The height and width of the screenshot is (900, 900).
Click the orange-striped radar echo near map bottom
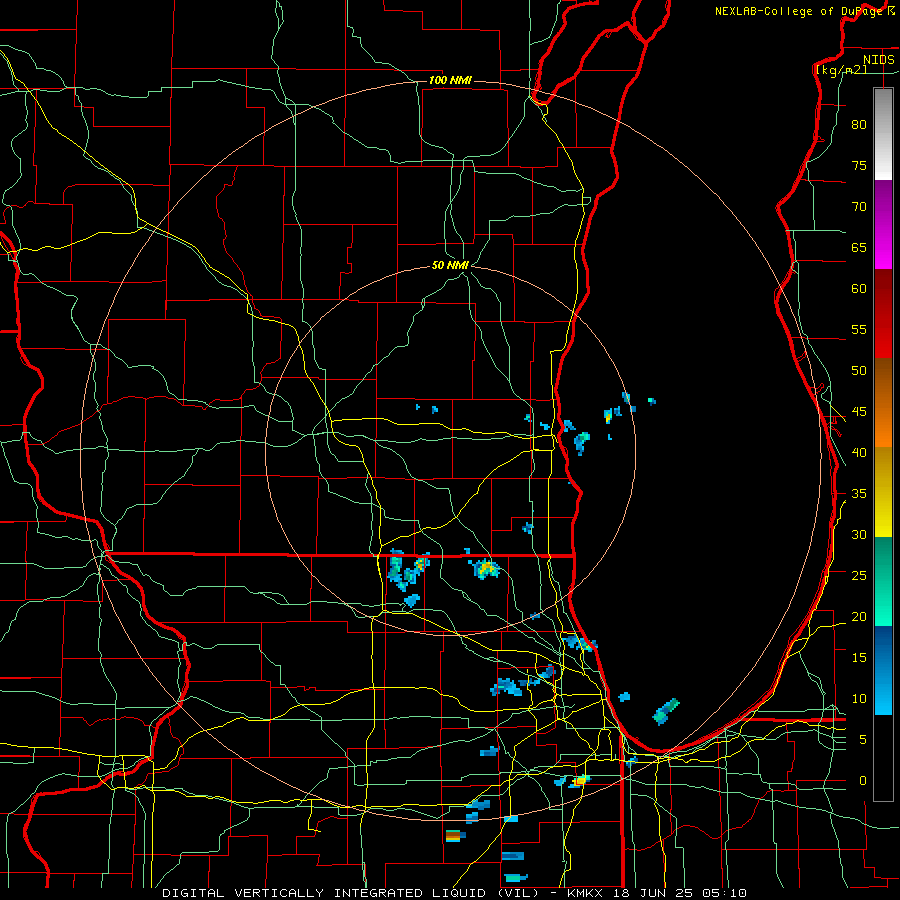454,836
